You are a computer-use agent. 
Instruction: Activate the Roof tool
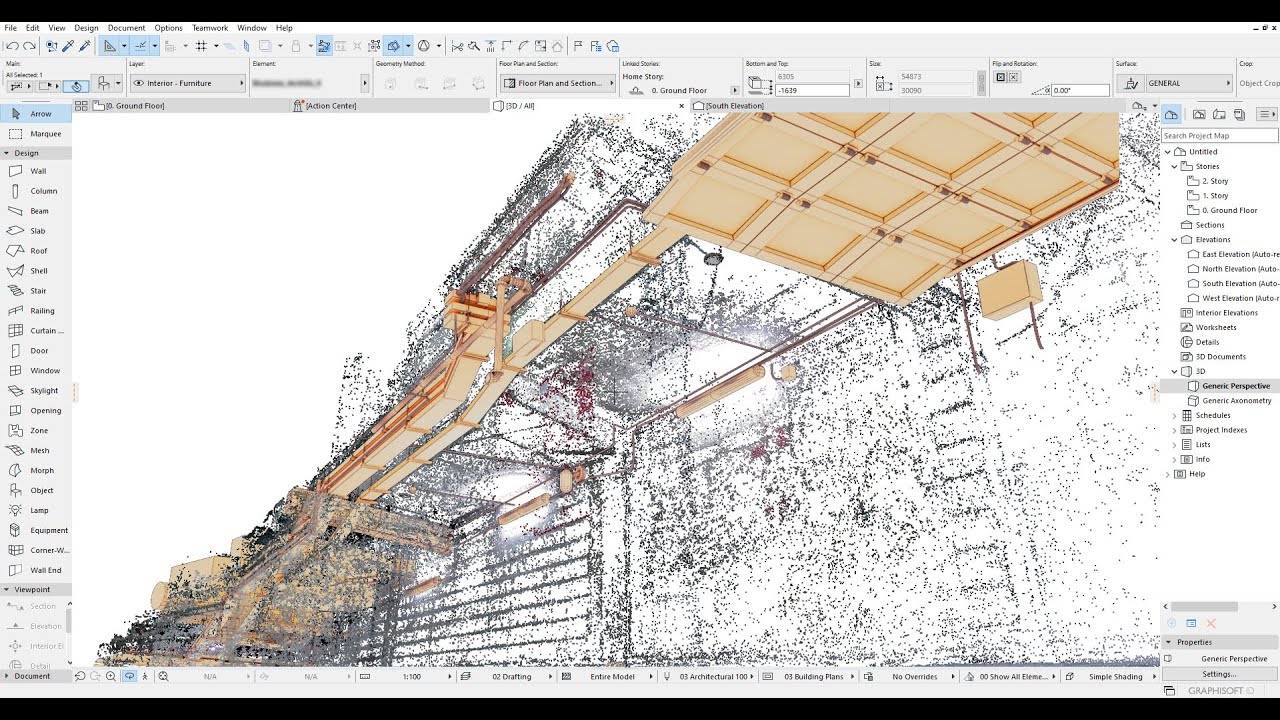36,251
